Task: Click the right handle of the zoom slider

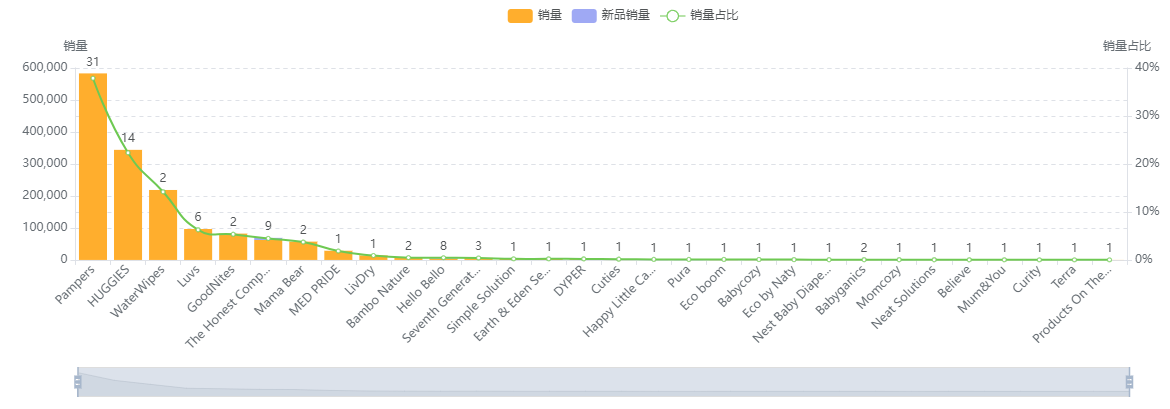Action: [1129, 382]
